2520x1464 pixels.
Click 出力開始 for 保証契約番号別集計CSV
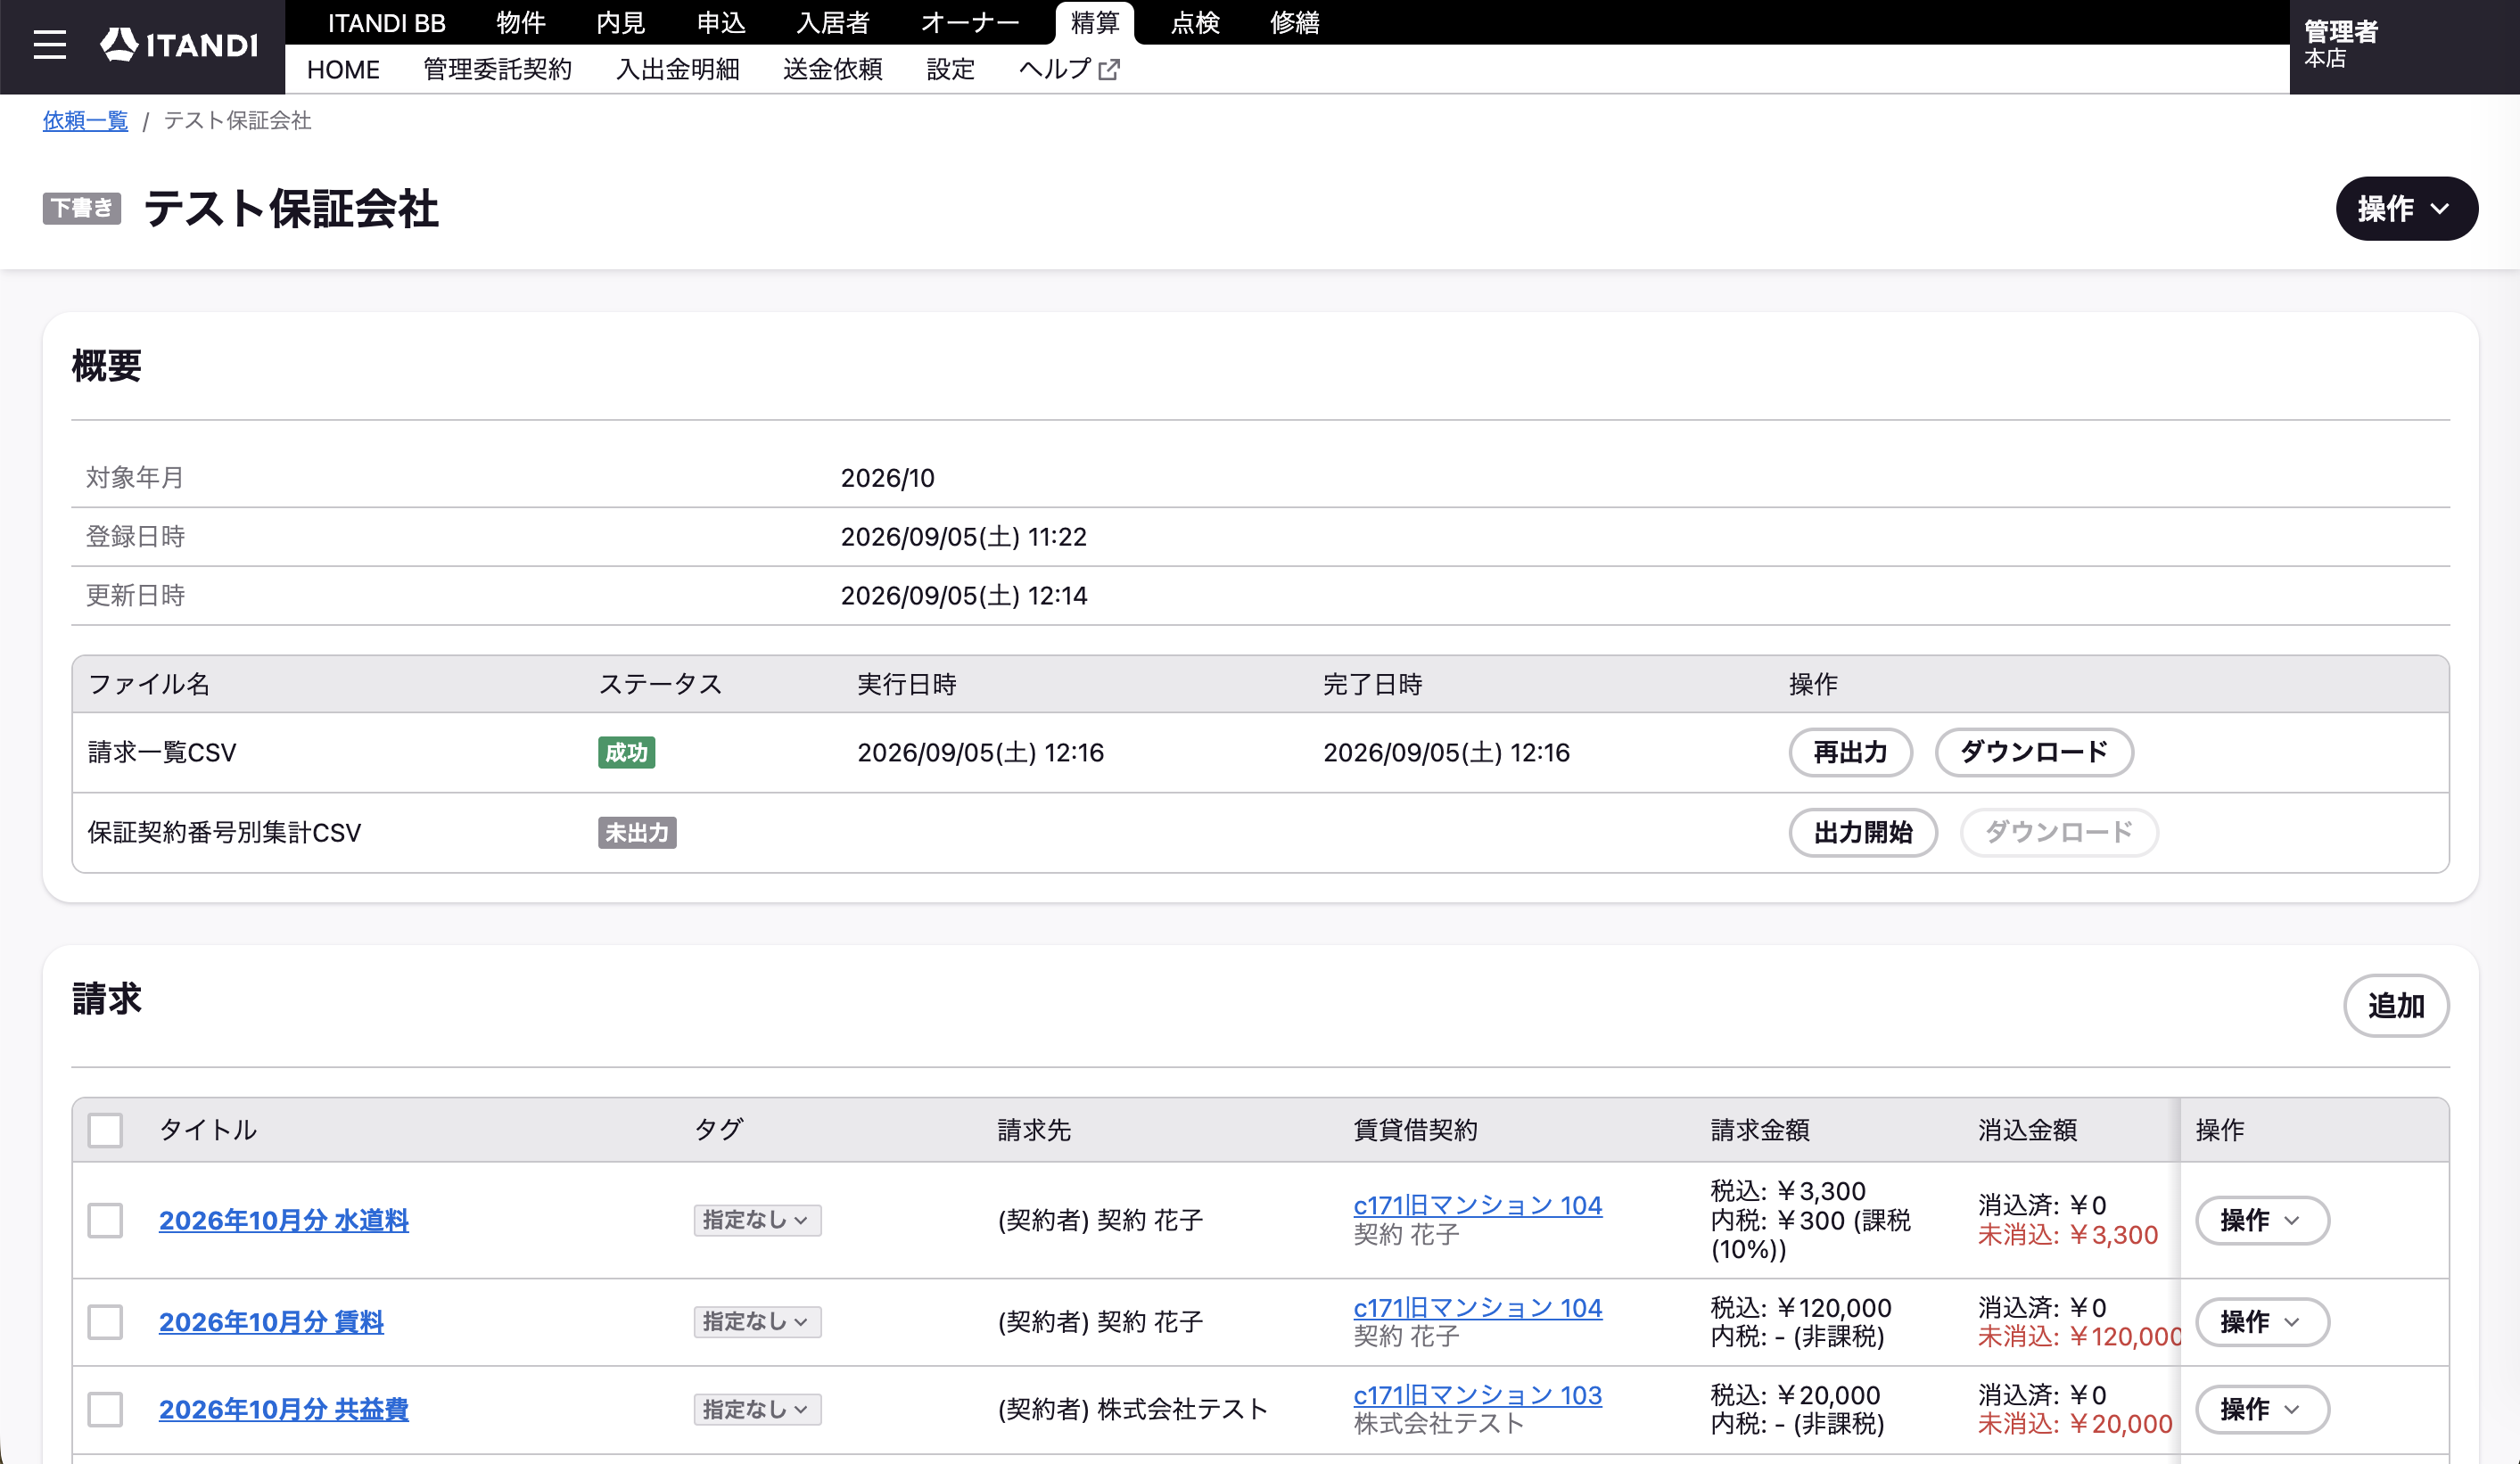click(x=1863, y=832)
